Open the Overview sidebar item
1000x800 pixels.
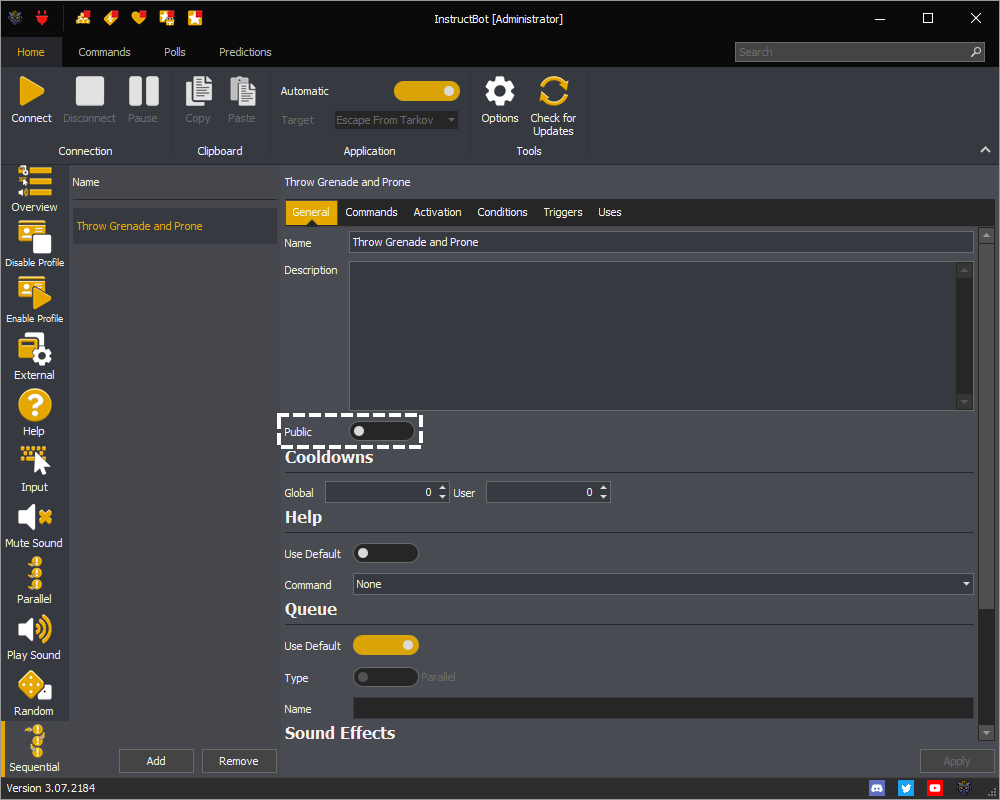tap(34, 189)
